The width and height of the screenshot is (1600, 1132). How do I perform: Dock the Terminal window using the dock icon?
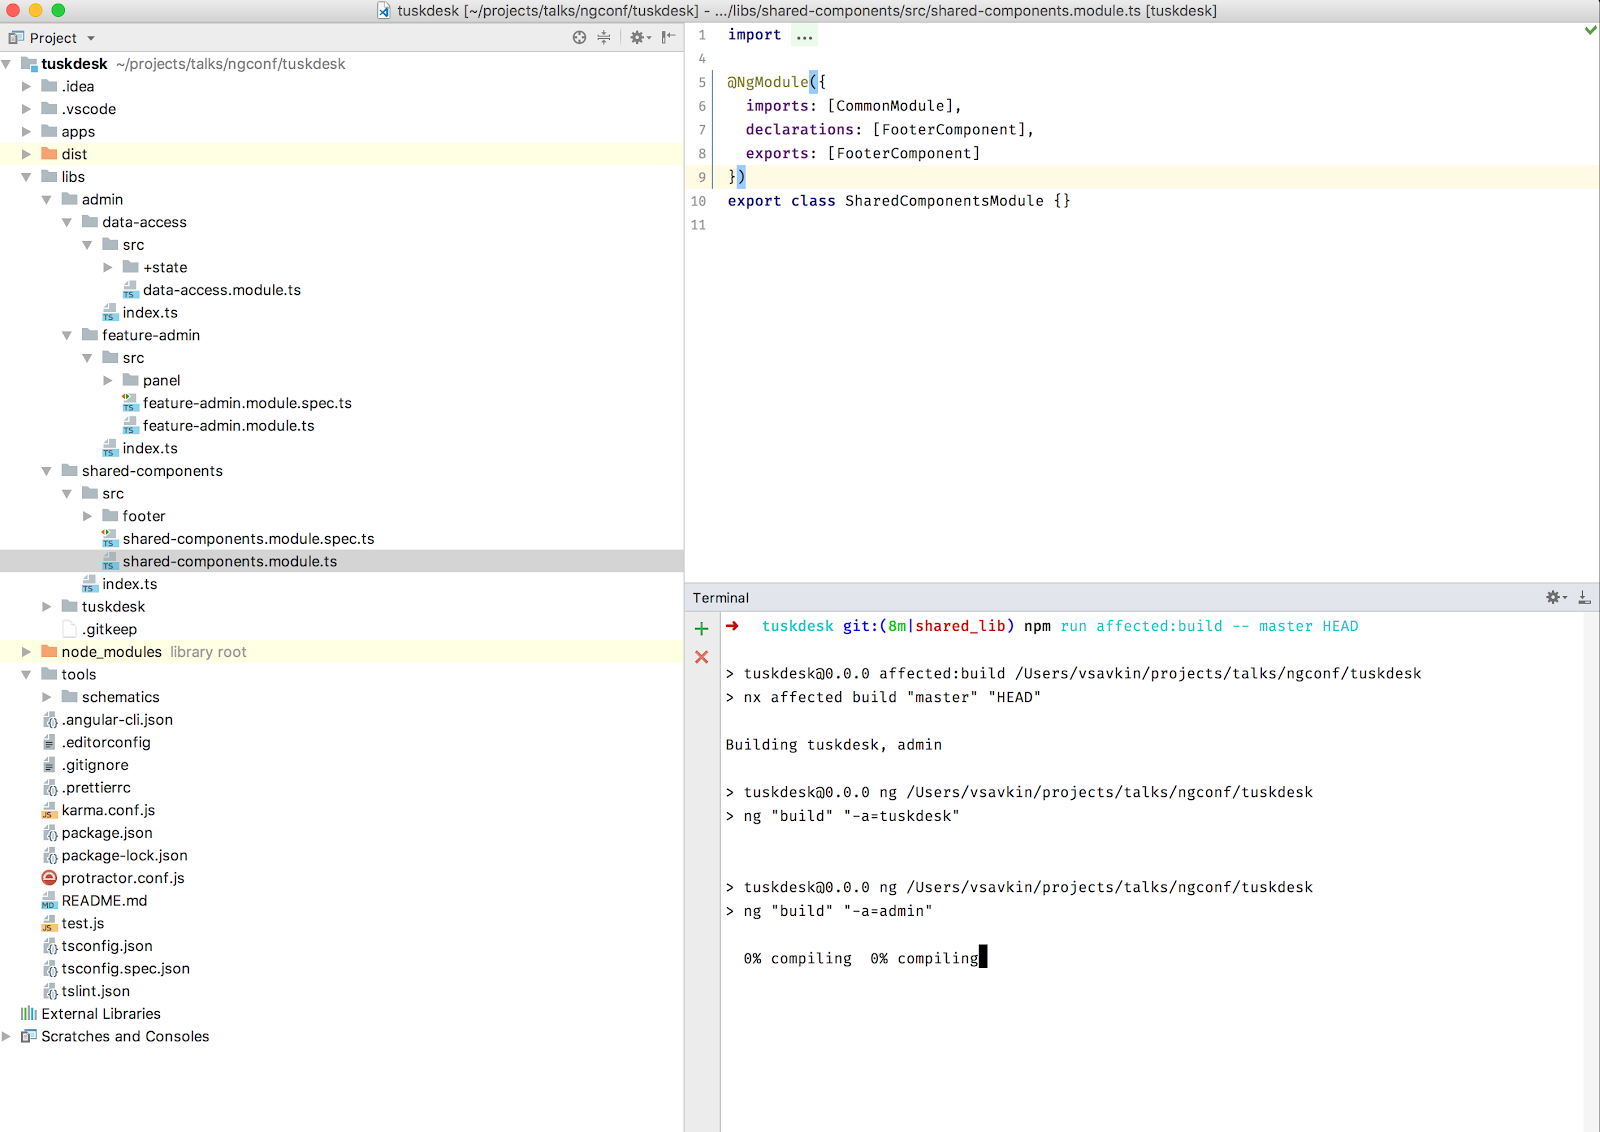pos(1583,597)
